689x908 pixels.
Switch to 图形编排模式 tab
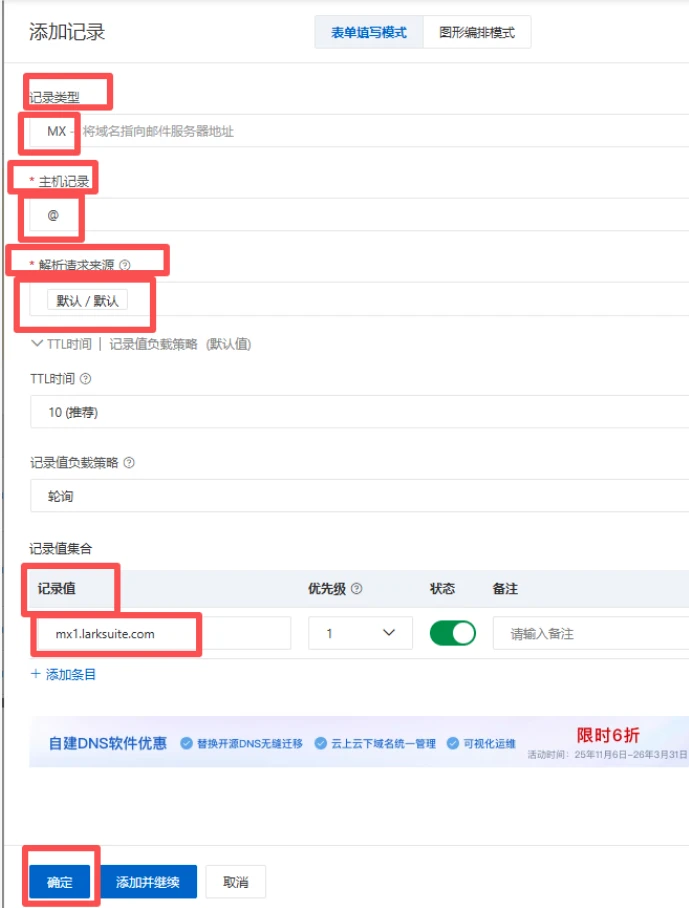click(x=477, y=32)
